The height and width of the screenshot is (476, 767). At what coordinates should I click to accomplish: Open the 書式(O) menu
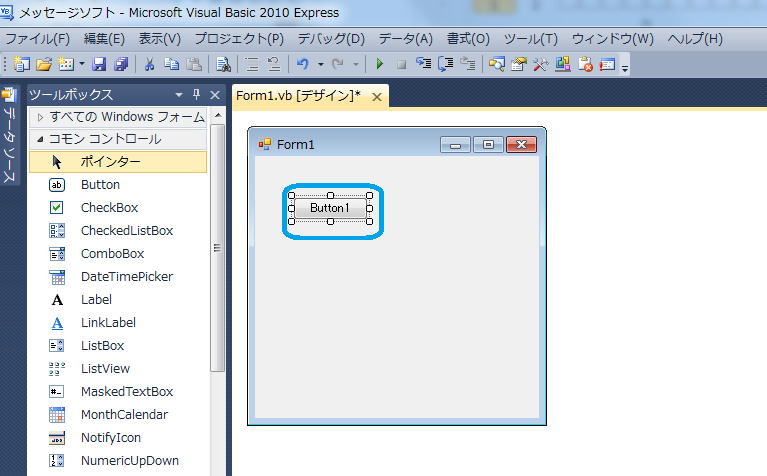[x=468, y=39]
